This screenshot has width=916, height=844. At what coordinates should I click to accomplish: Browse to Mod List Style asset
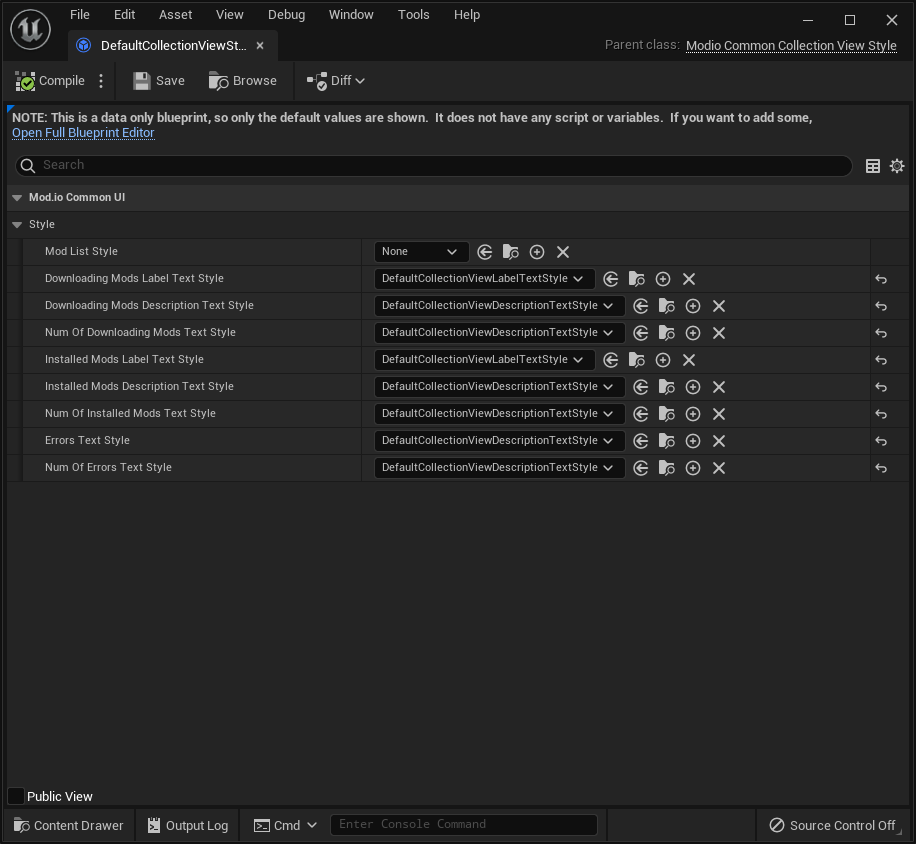point(511,252)
